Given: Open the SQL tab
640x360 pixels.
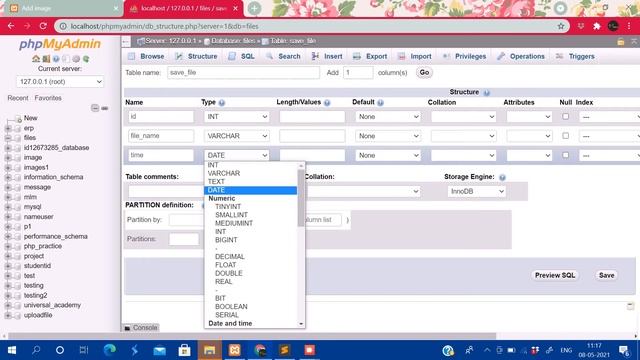Looking at the screenshot, I should click(x=241, y=56).
